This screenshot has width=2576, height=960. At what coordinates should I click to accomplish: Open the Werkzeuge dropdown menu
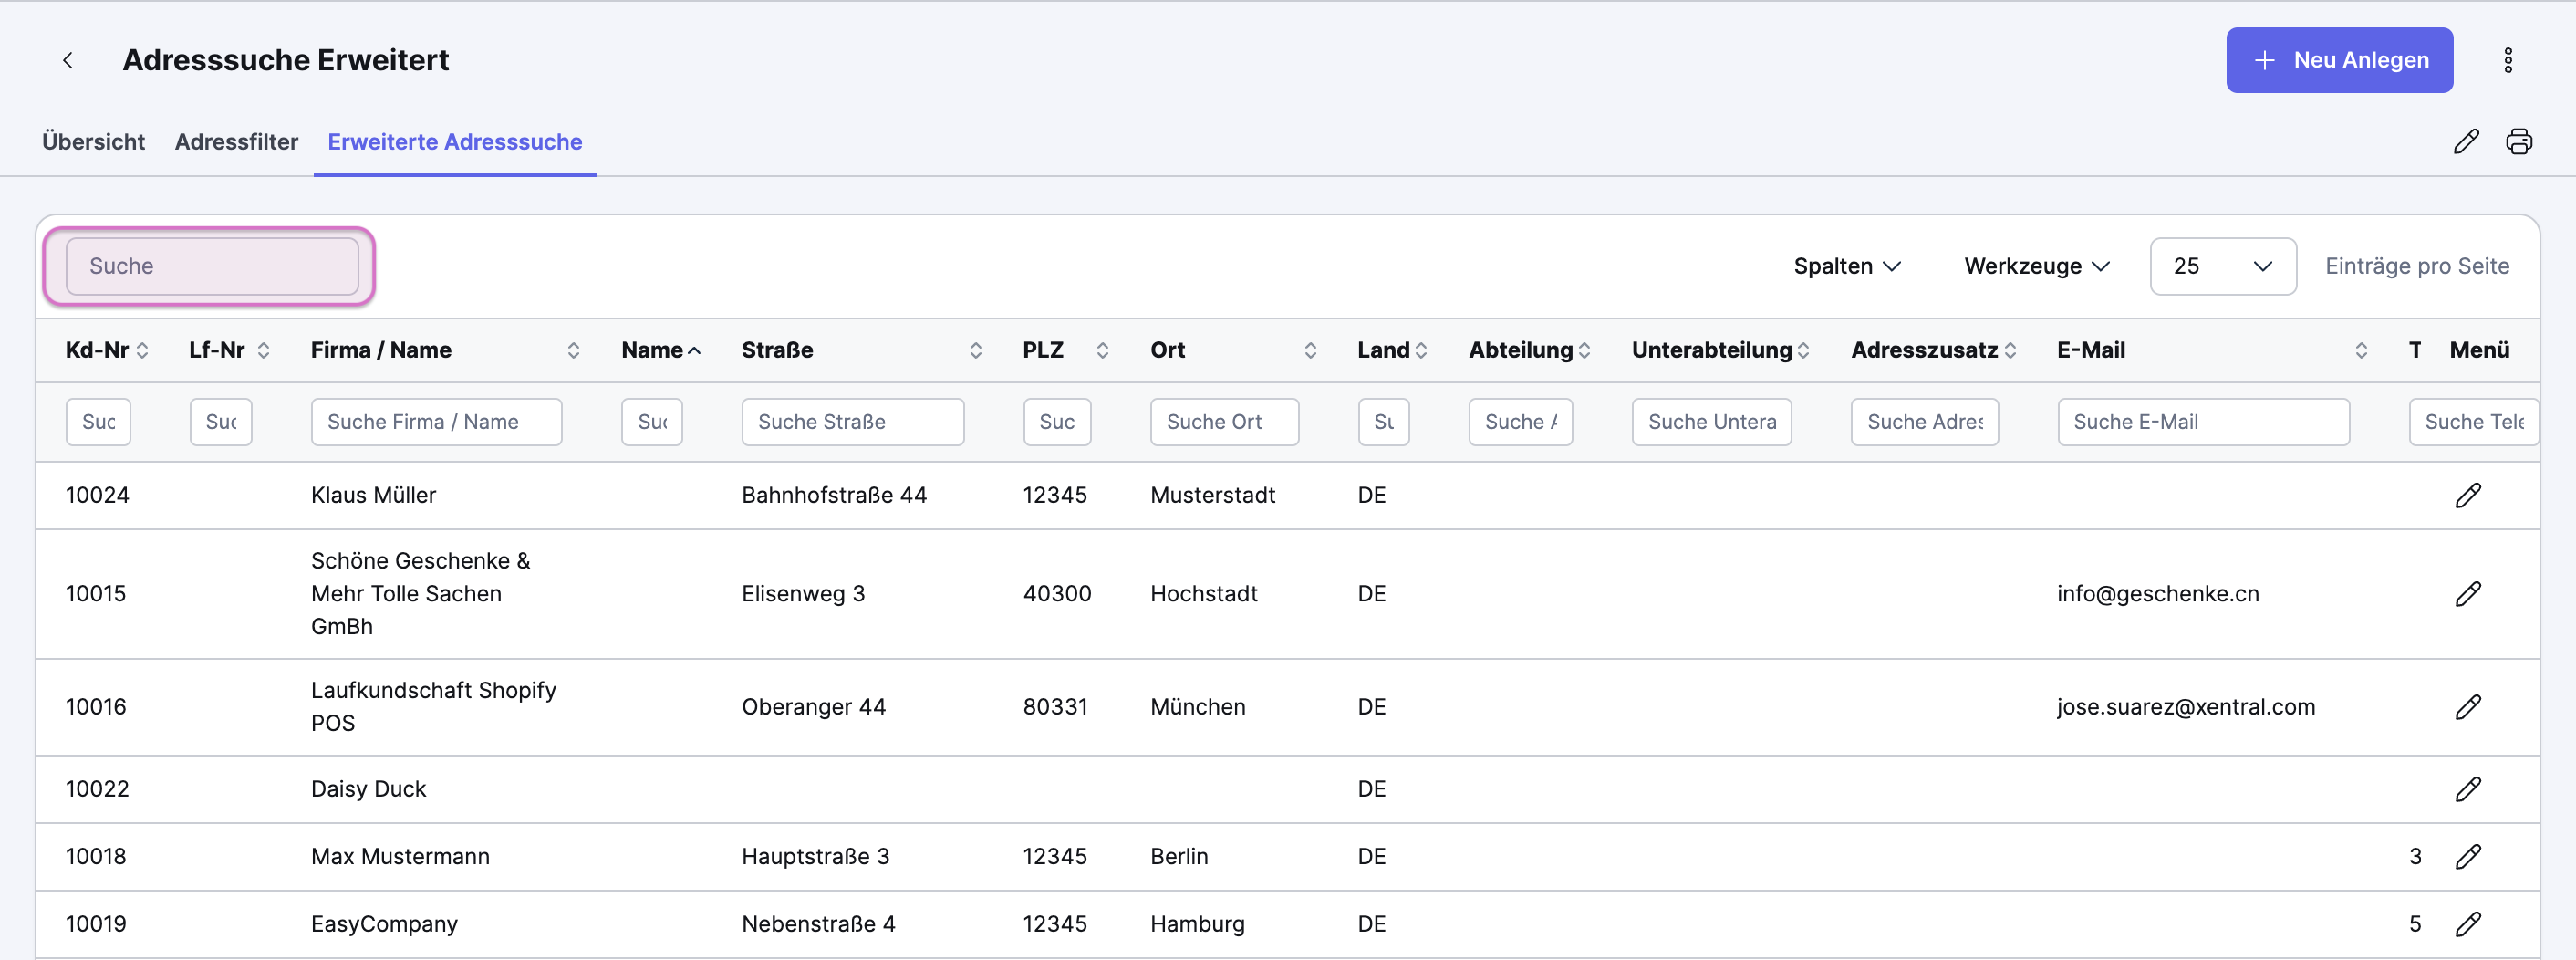(2036, 266)
